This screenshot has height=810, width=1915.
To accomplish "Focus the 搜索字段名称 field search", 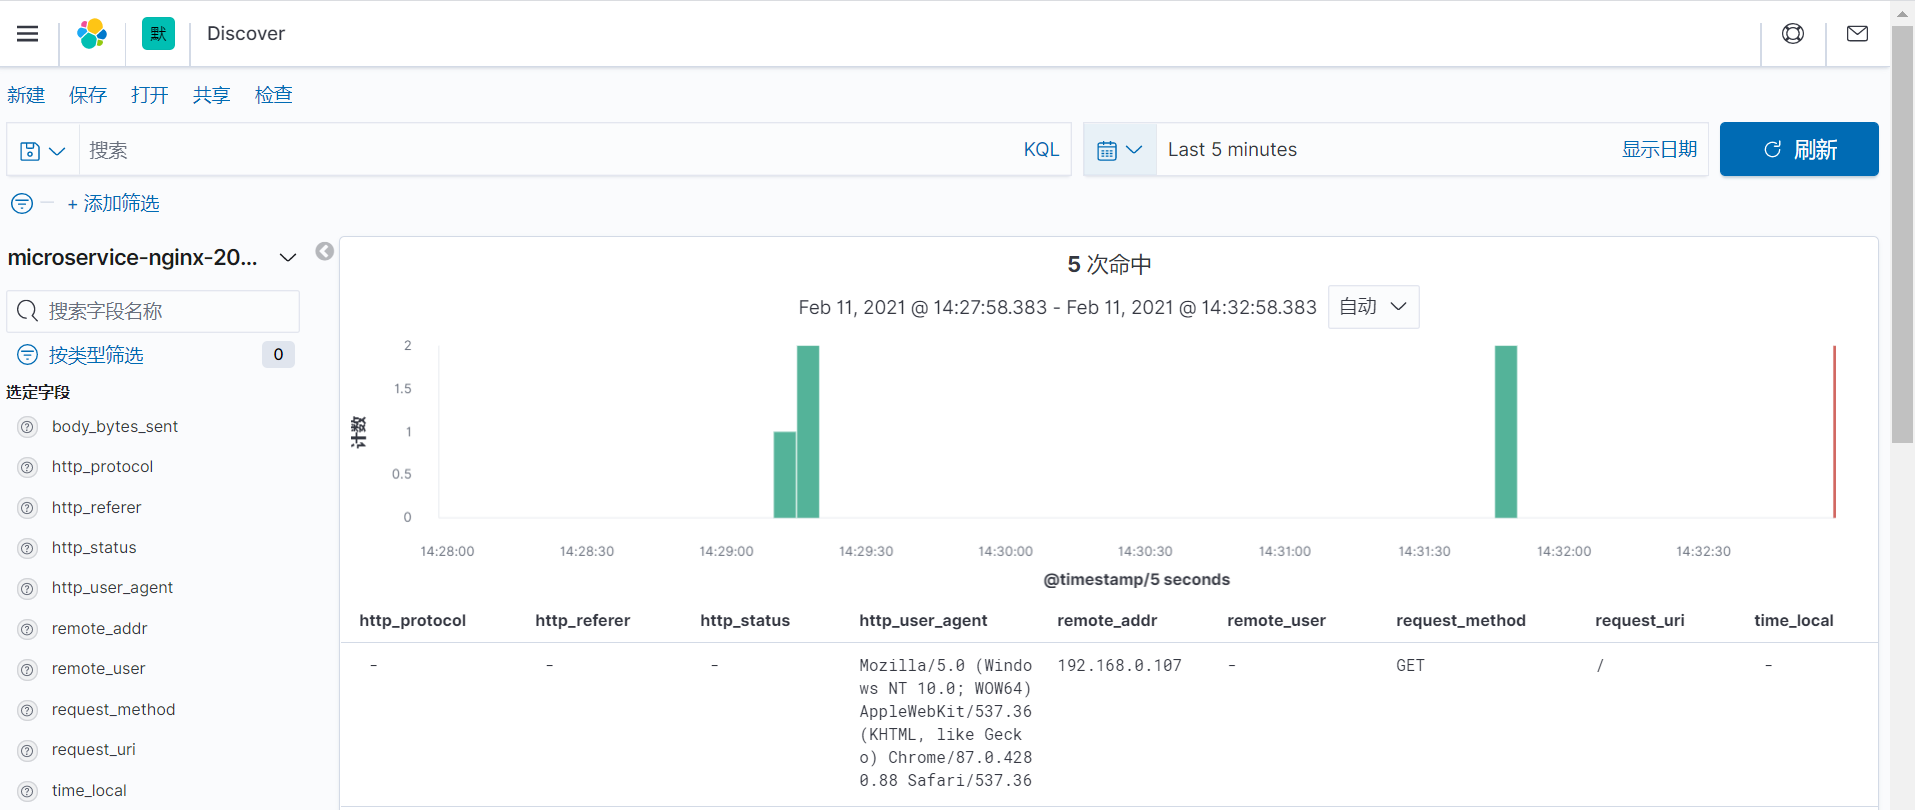I will pyautogui.click(x=153, y=311).
